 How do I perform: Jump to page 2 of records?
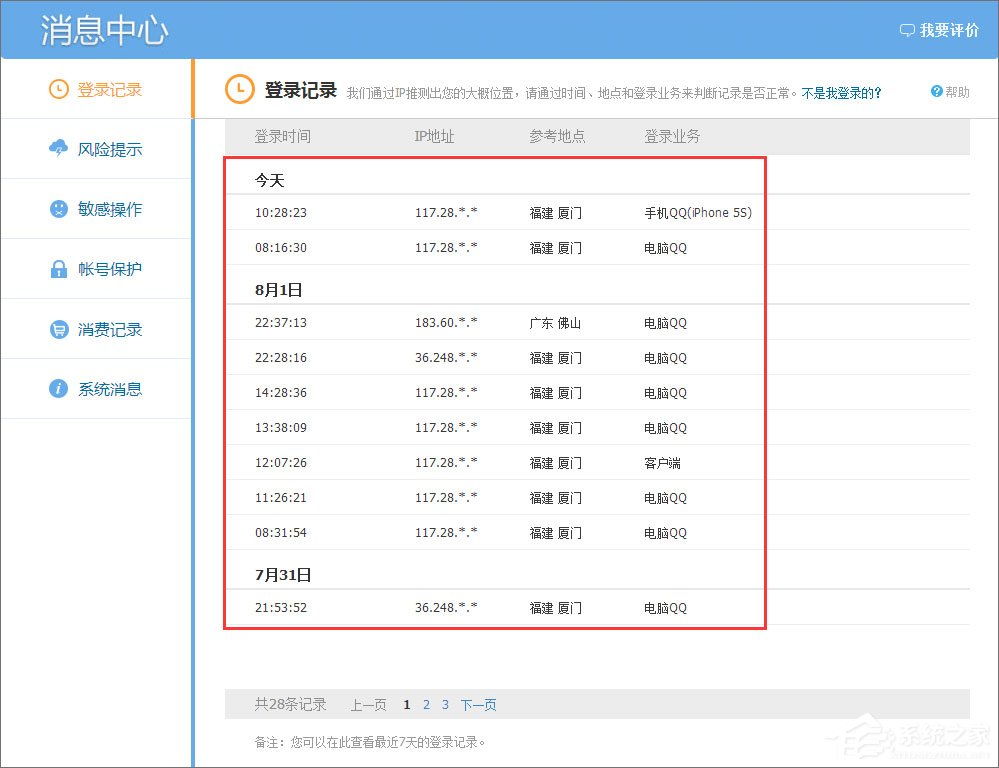pos(426,704)
